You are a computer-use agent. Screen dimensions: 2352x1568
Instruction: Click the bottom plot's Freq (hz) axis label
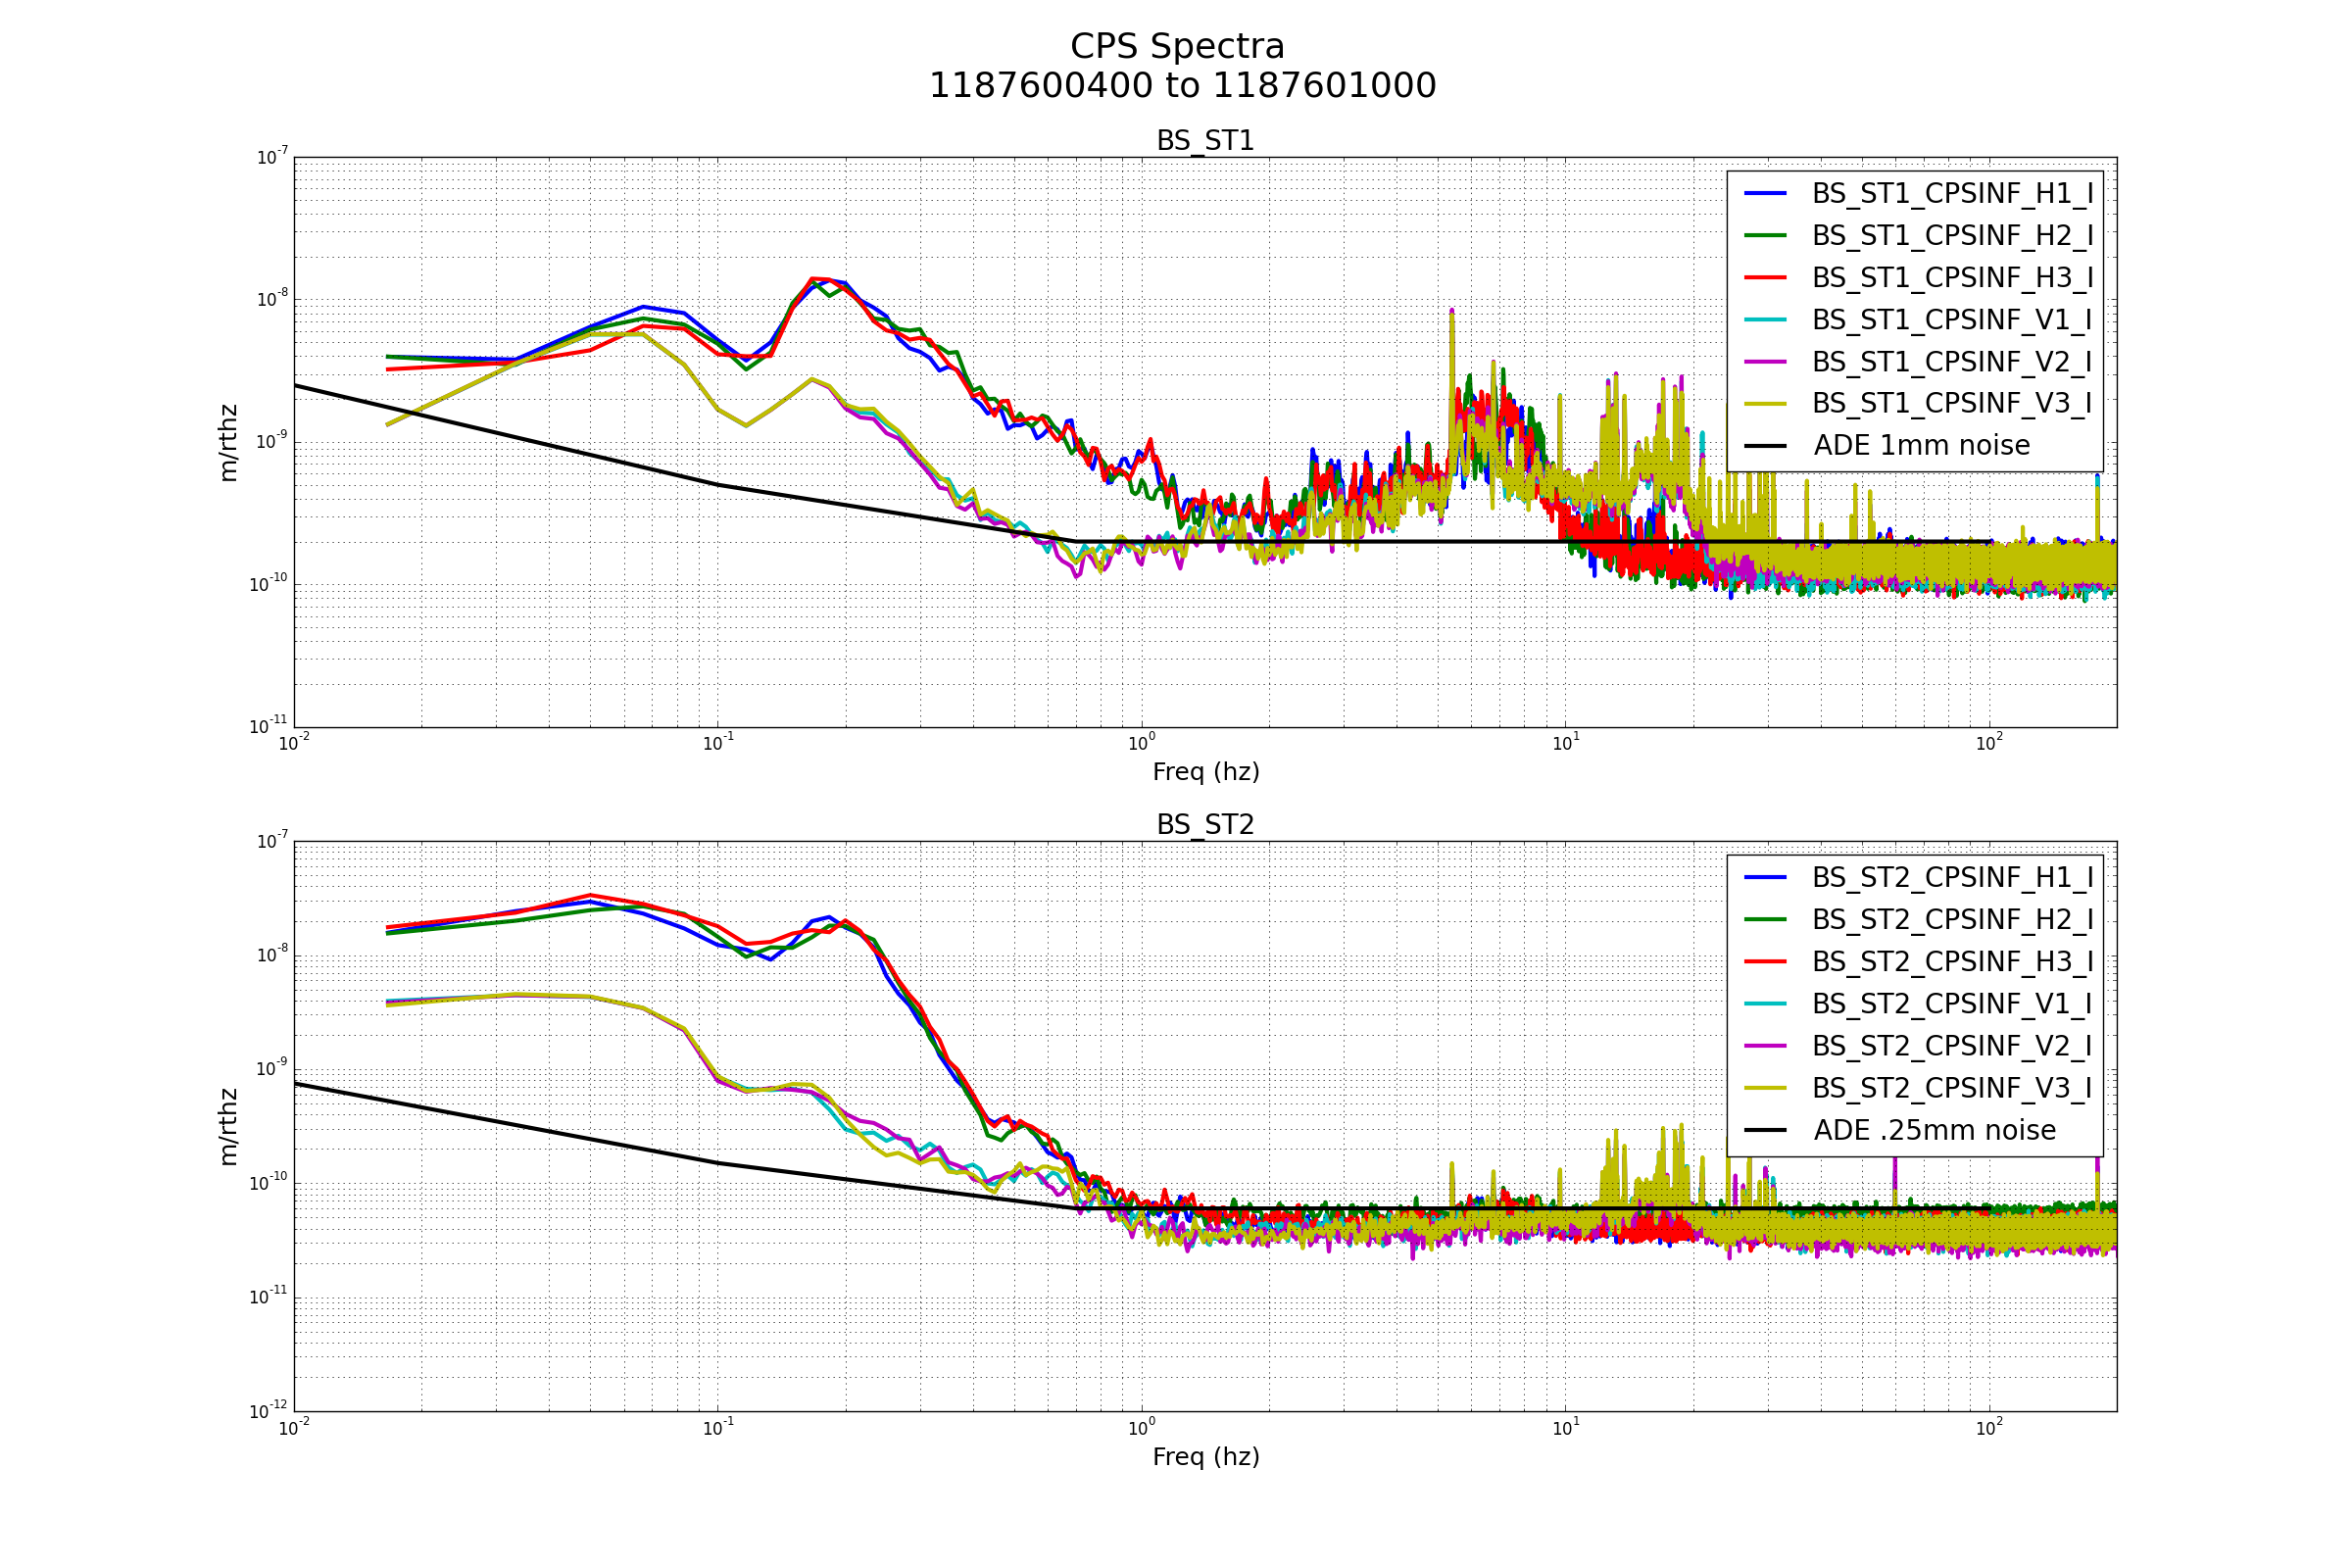coord(1205,1457)
